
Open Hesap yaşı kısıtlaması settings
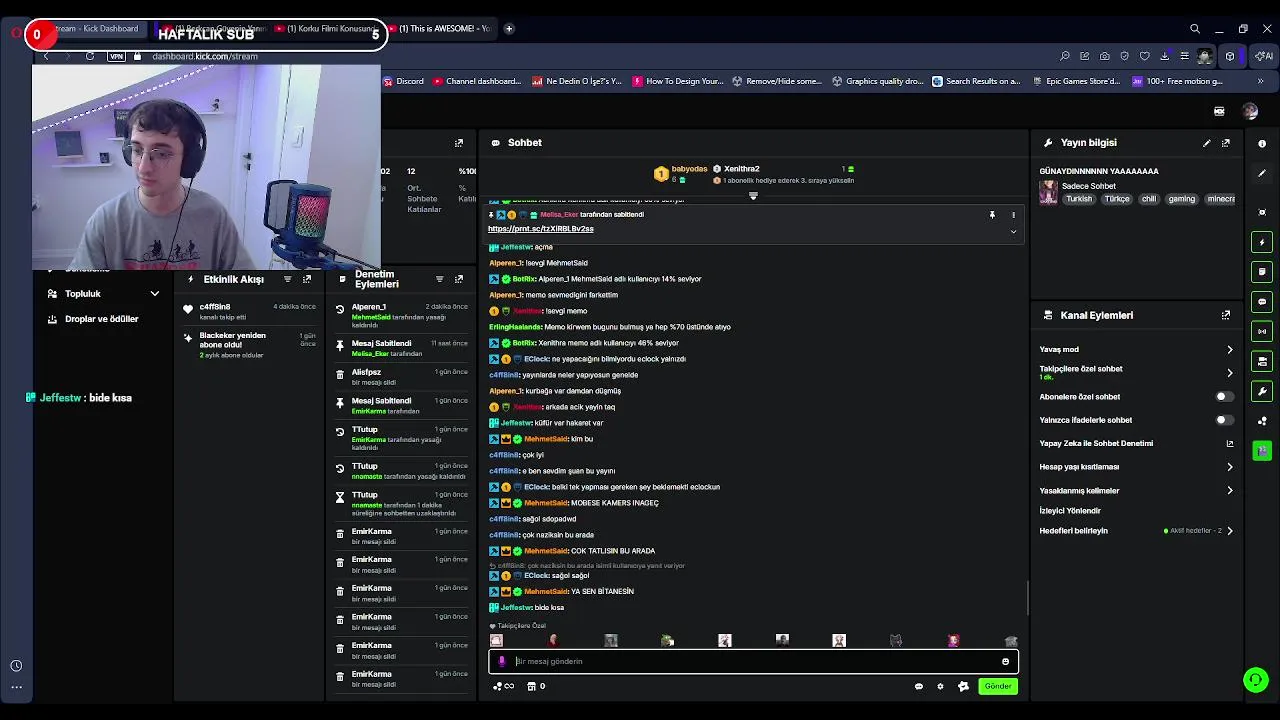[1136, 467]
